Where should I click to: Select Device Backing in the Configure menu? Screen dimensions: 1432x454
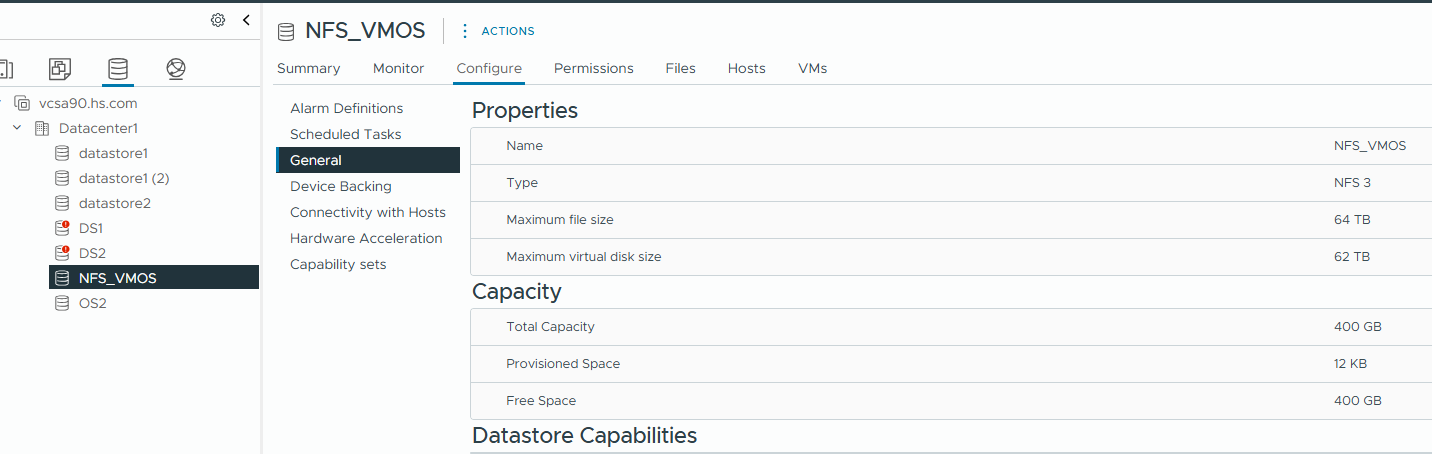(x=341, y=186)
